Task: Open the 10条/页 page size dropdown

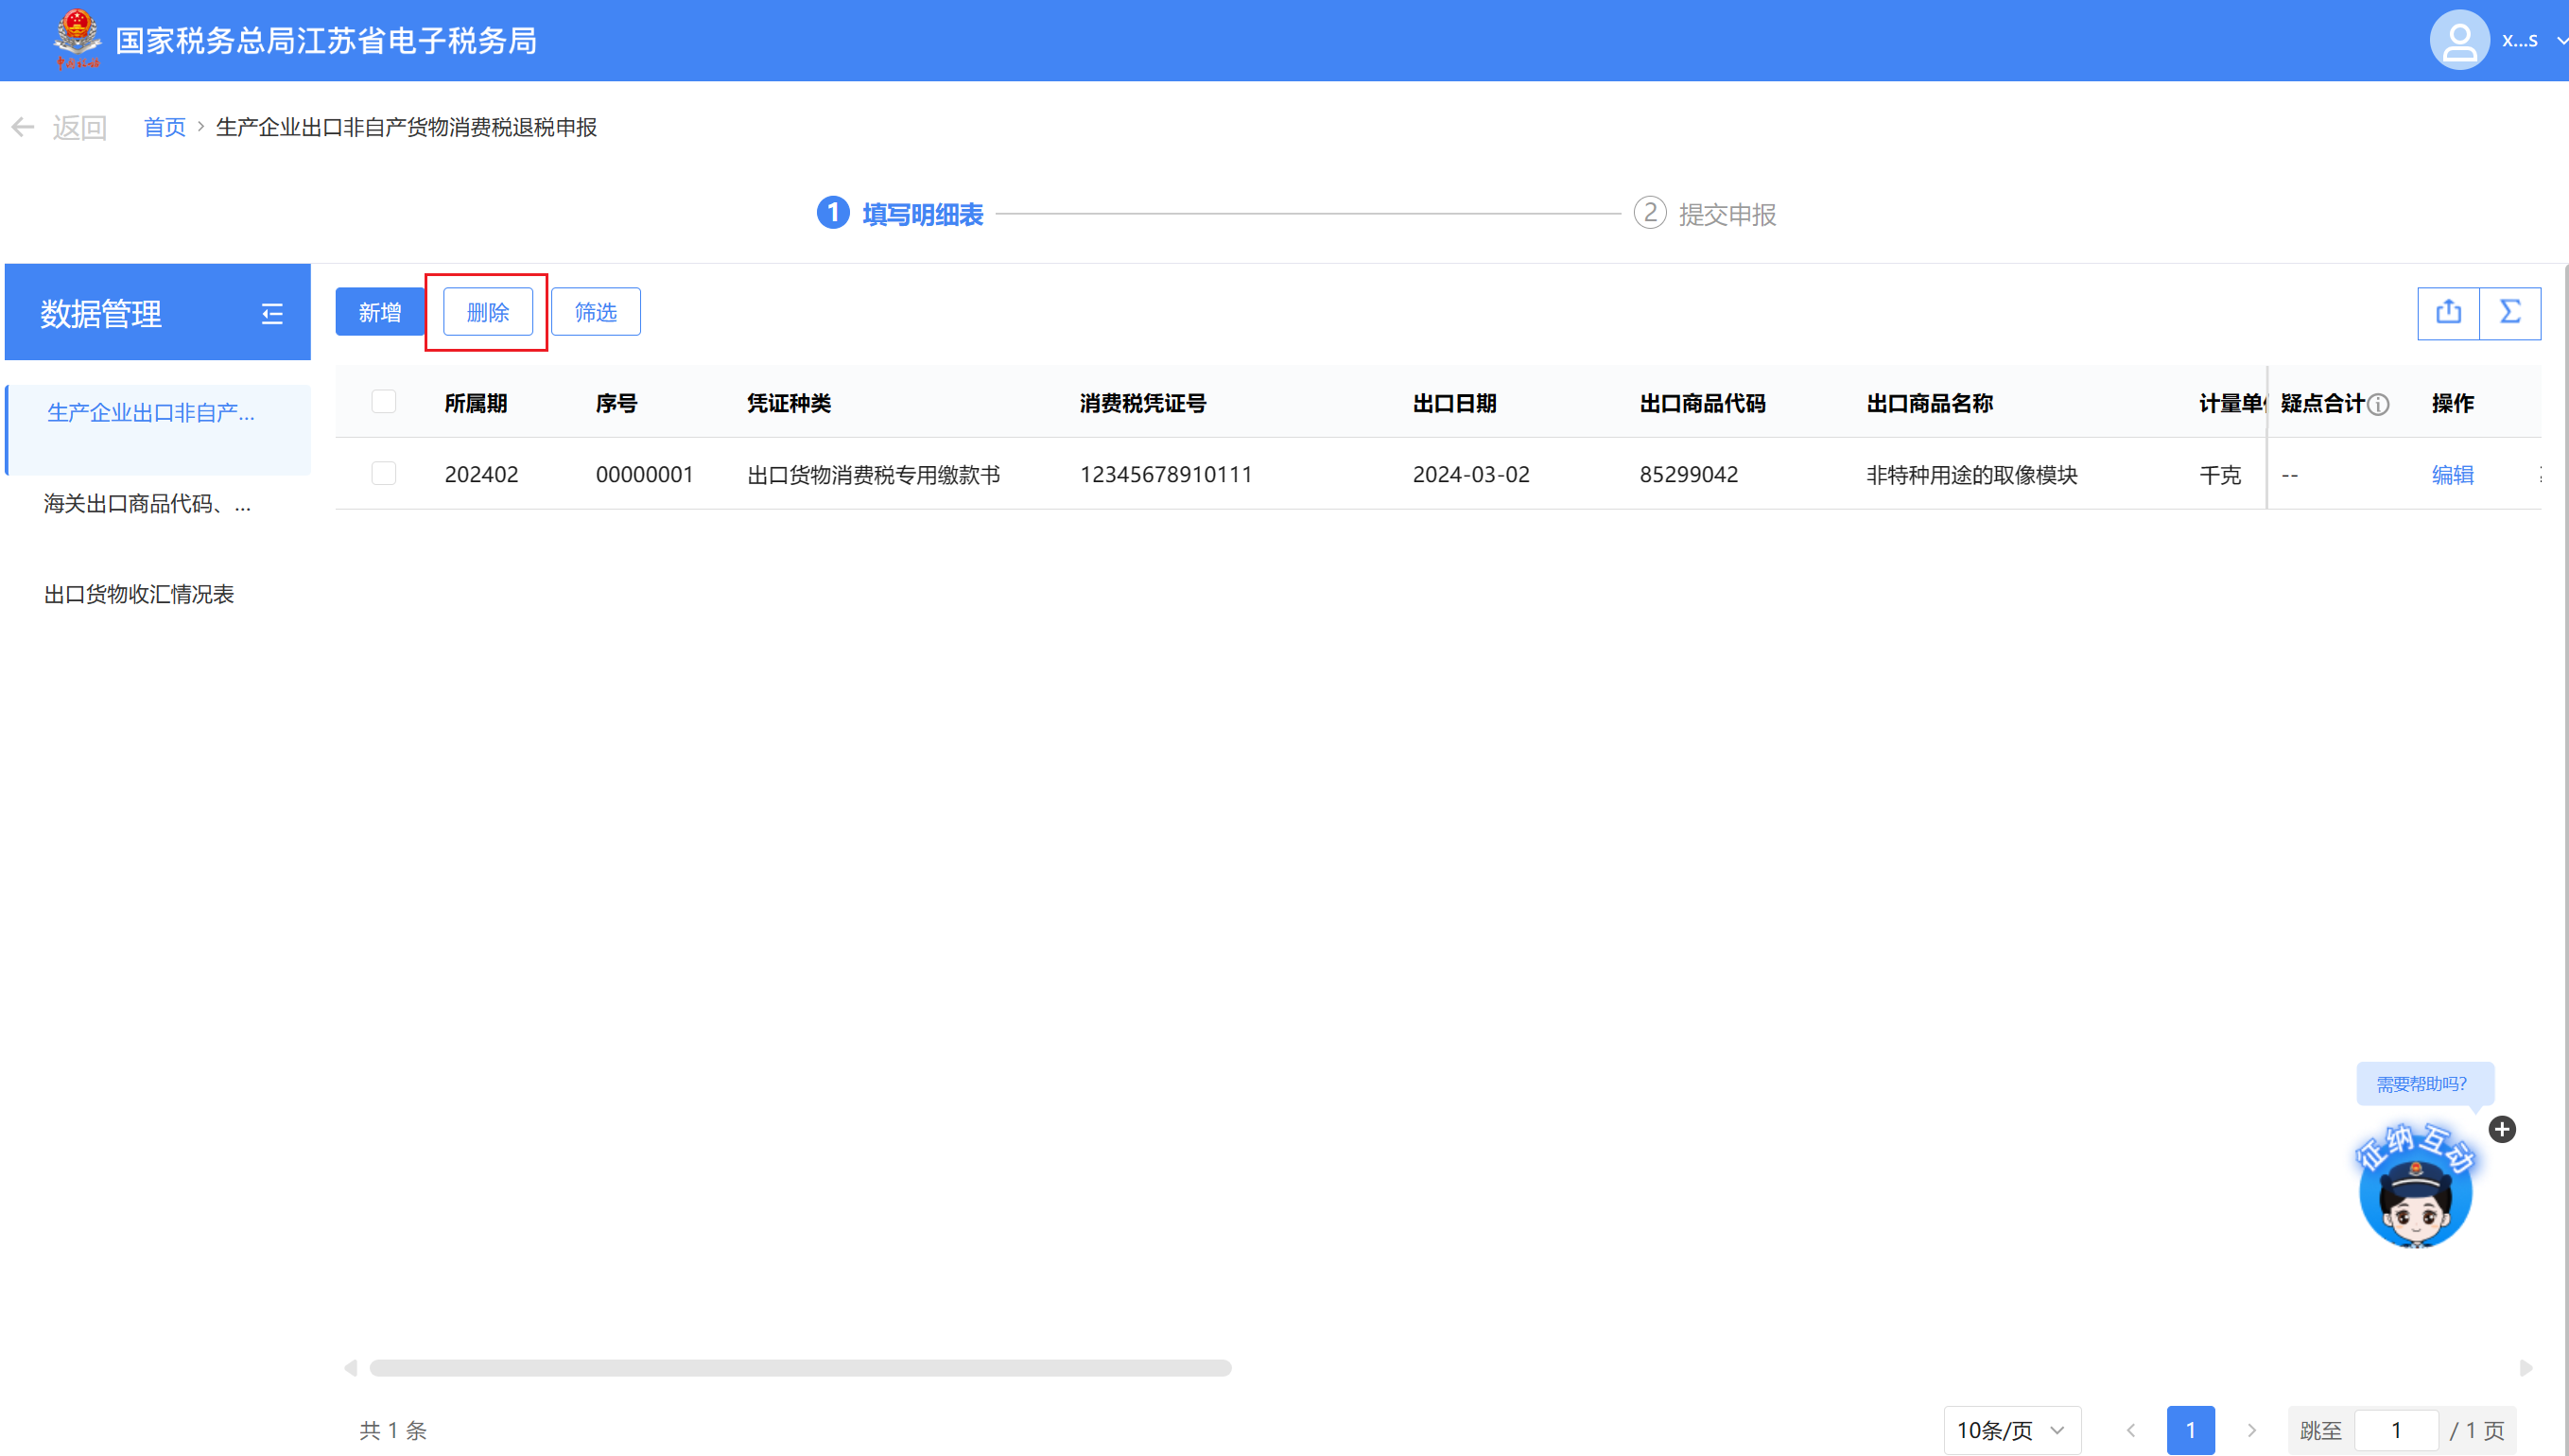Action: 2011,1430
